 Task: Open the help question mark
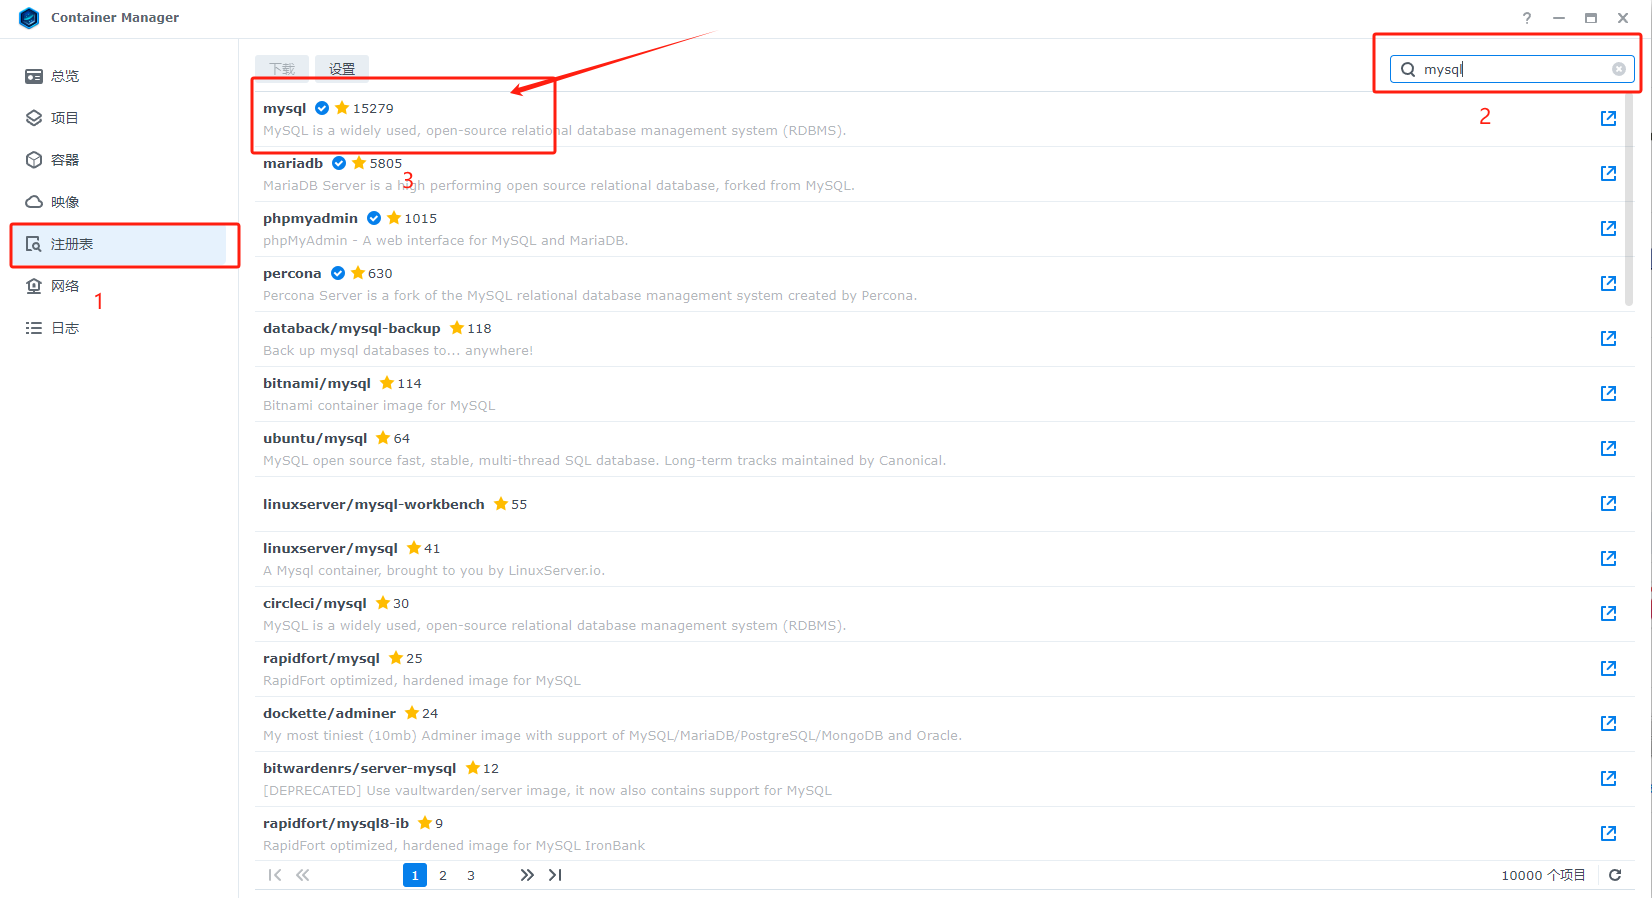1527,18
